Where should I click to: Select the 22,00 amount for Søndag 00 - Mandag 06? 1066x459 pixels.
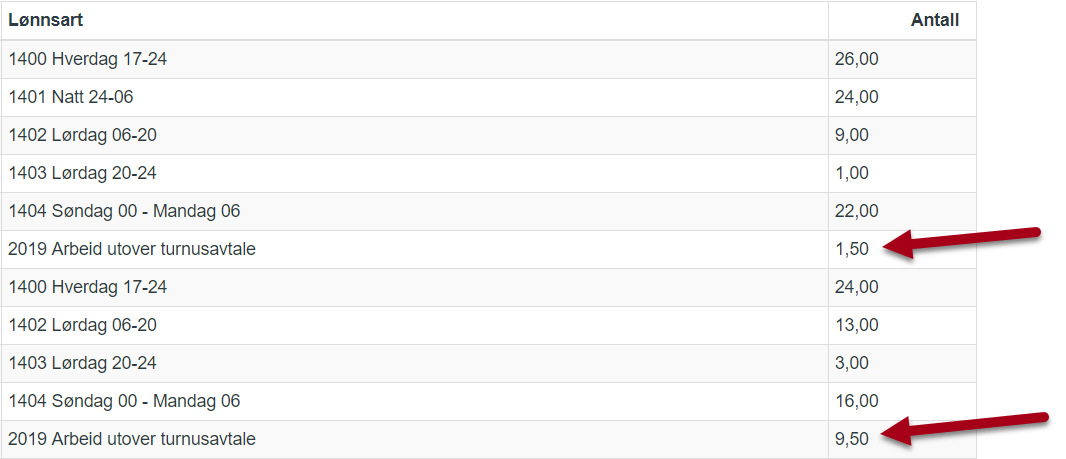tap(857, 211)
